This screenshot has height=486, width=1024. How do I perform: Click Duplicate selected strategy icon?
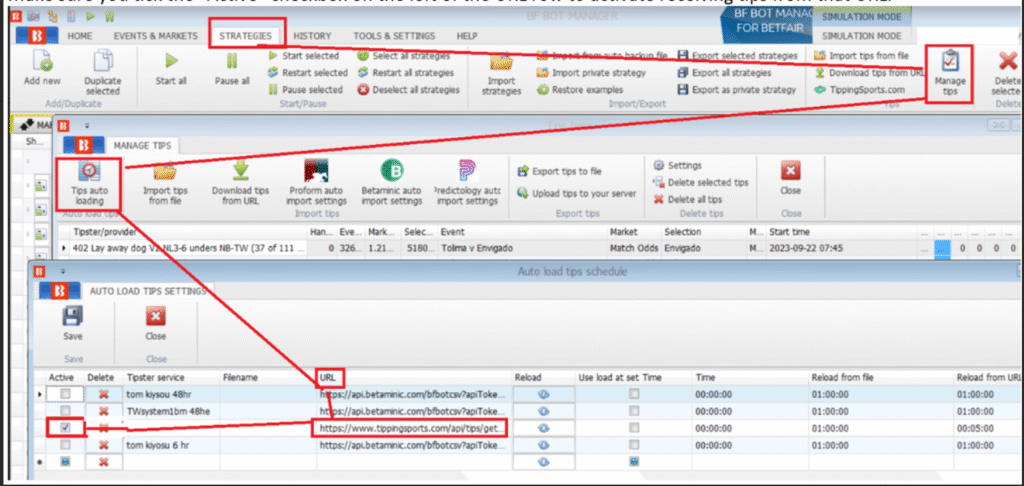(x=103, y=73)
